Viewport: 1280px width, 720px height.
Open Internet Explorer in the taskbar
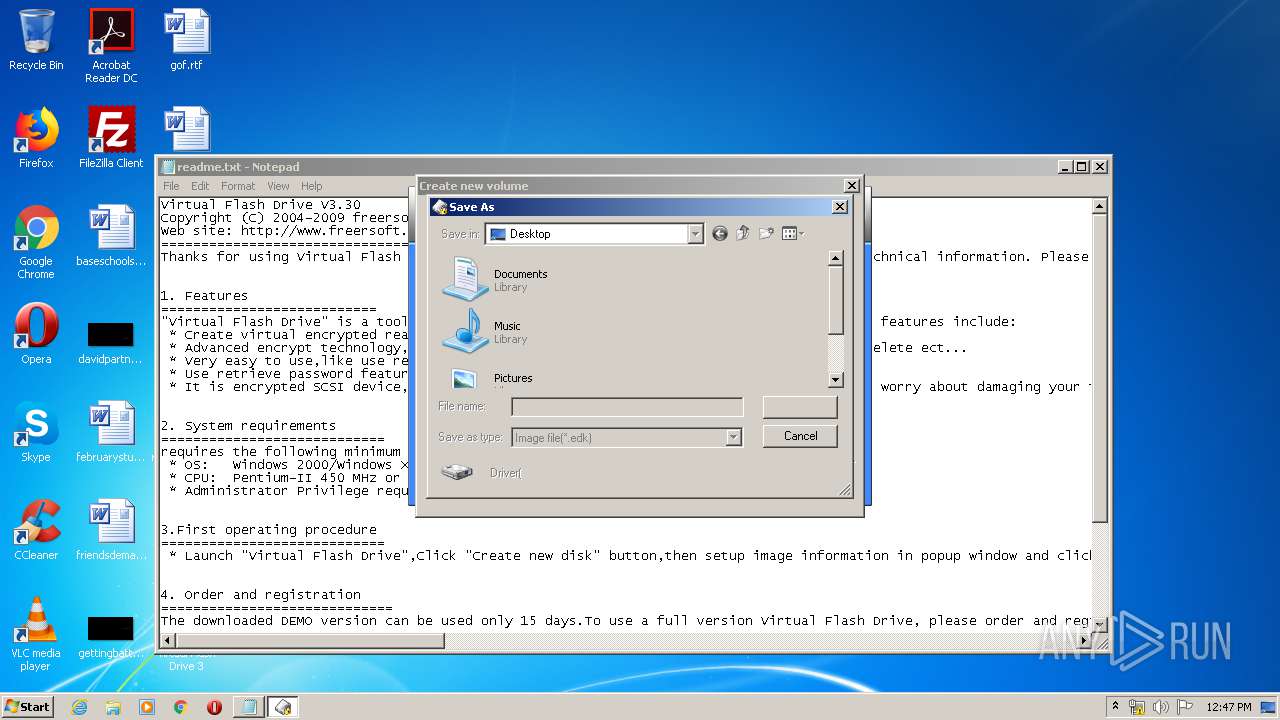(79, 707)
